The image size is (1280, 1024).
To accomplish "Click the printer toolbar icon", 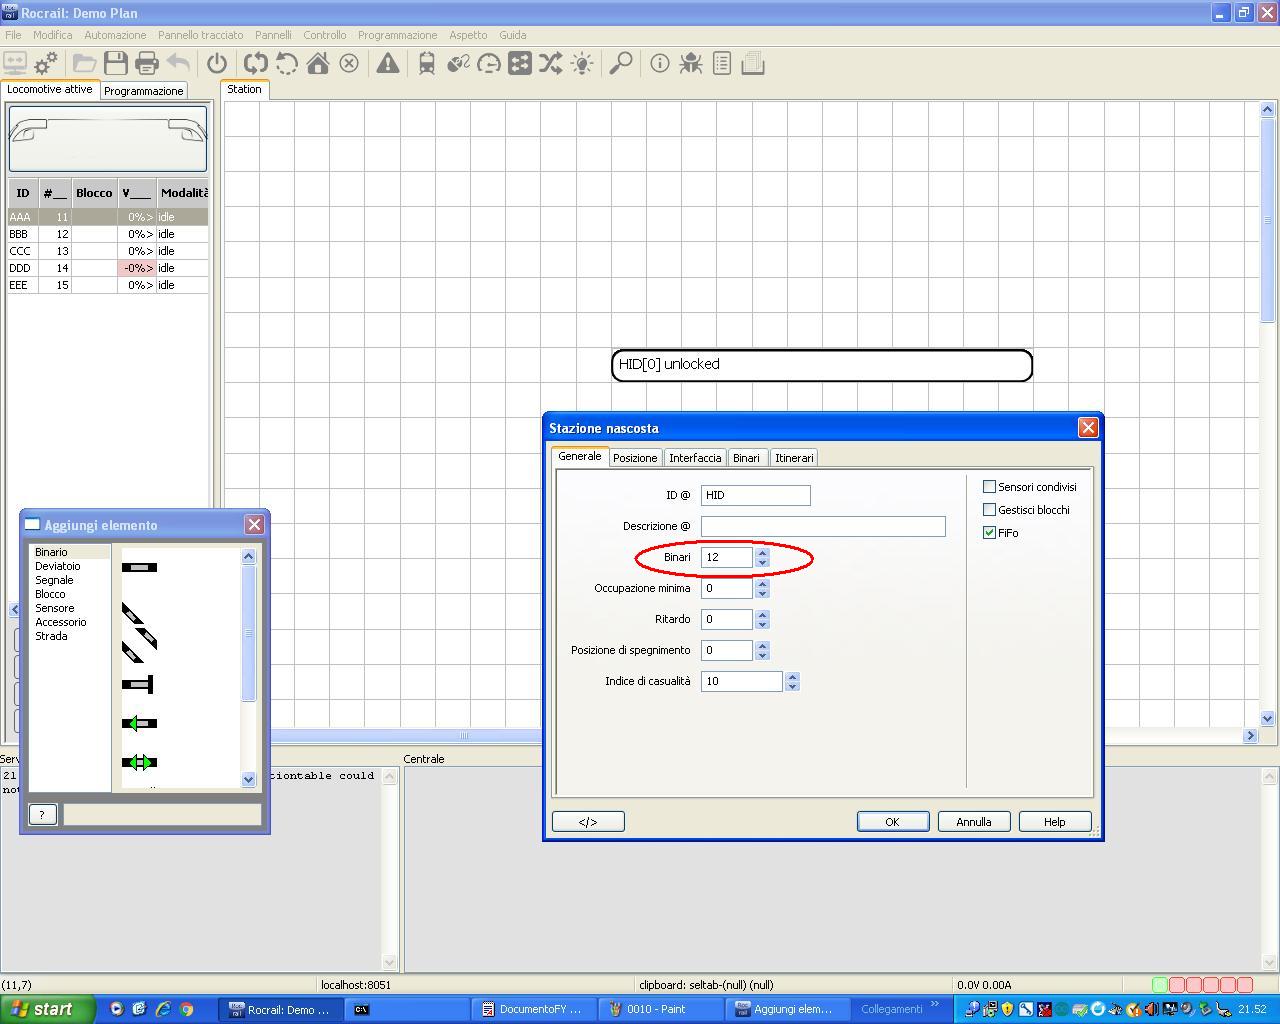I will 147,64.
